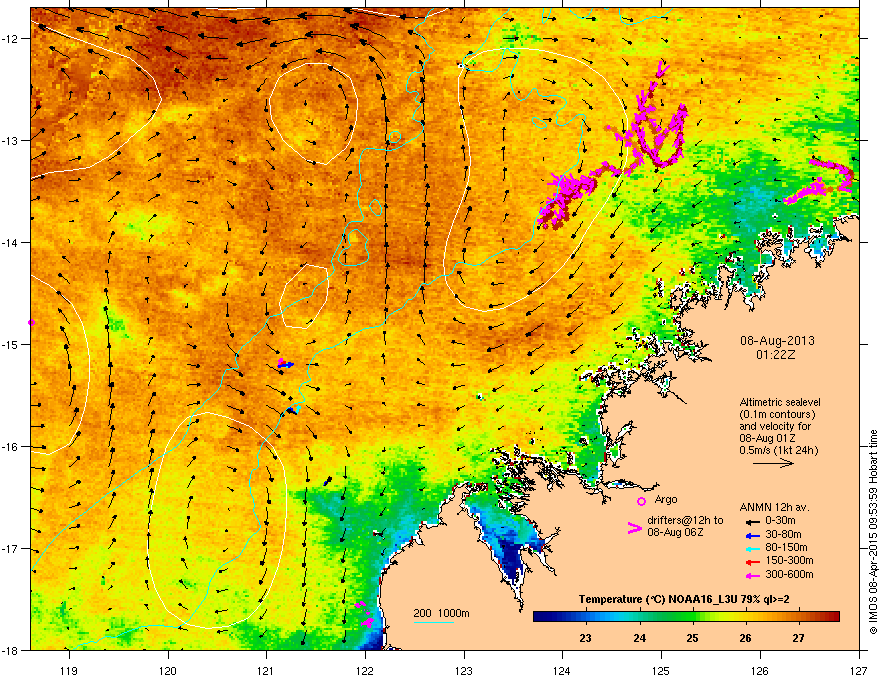Viewport: 880px width, 680px height.
Task: Click the '200 1000m' contour label
Action: point(441,613)
